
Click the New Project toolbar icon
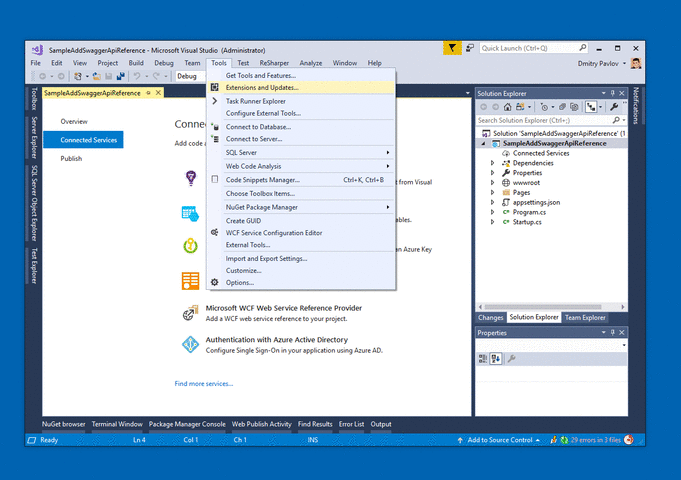click(78, 76)
